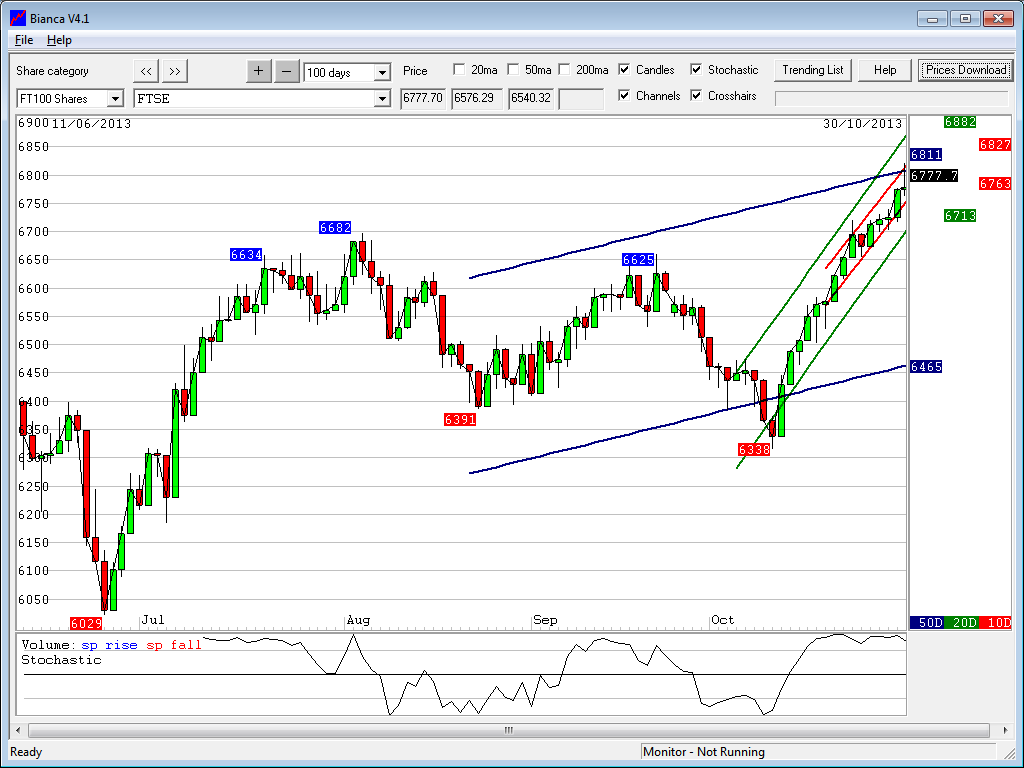Image resolution: width=1024 pixels, height=768 pixels.
Task: Click the Bianca app icon in title bar
Action: click(17, 18)
